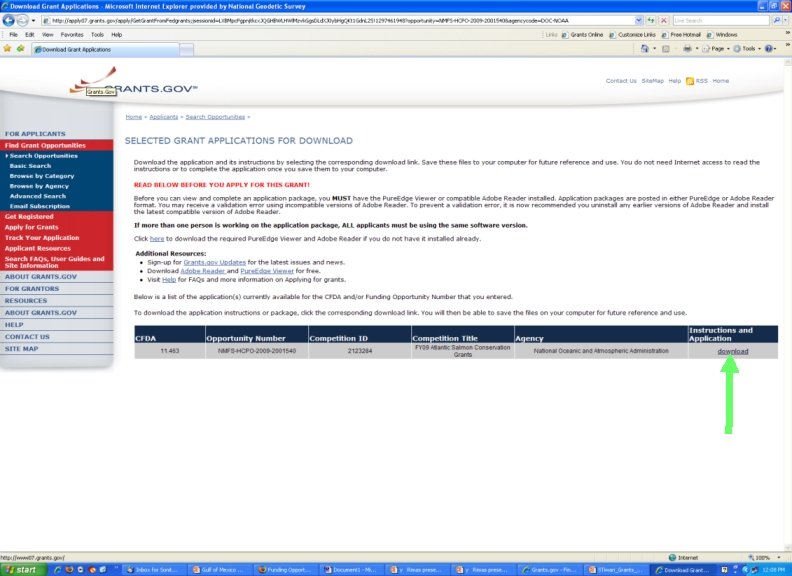Select the Download Grant Applications tab
Image resolution: width=792 pixels, height=576 pixels.
click(105, 50)
